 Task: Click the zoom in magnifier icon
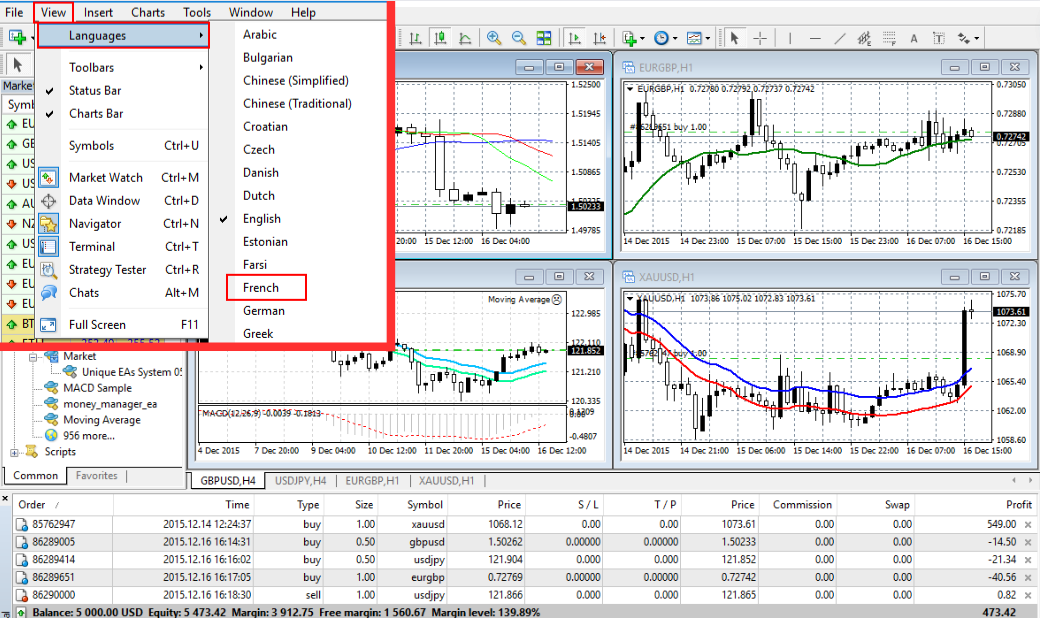click(493, 38)
